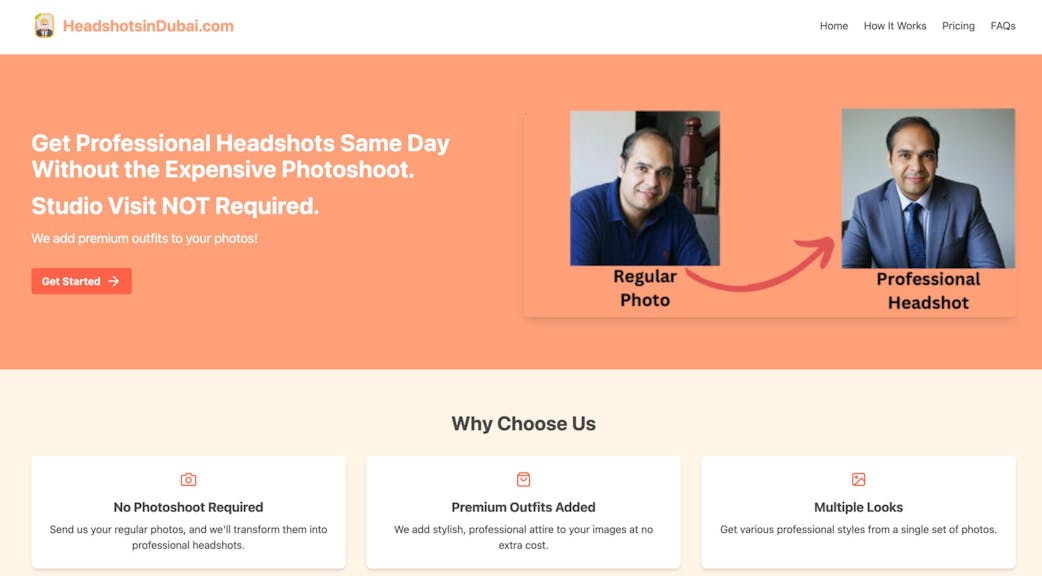Click the Studio Visit NOT Required headline
The width and height of the screenshot is (1042, 576).
[x=175, y=206]
